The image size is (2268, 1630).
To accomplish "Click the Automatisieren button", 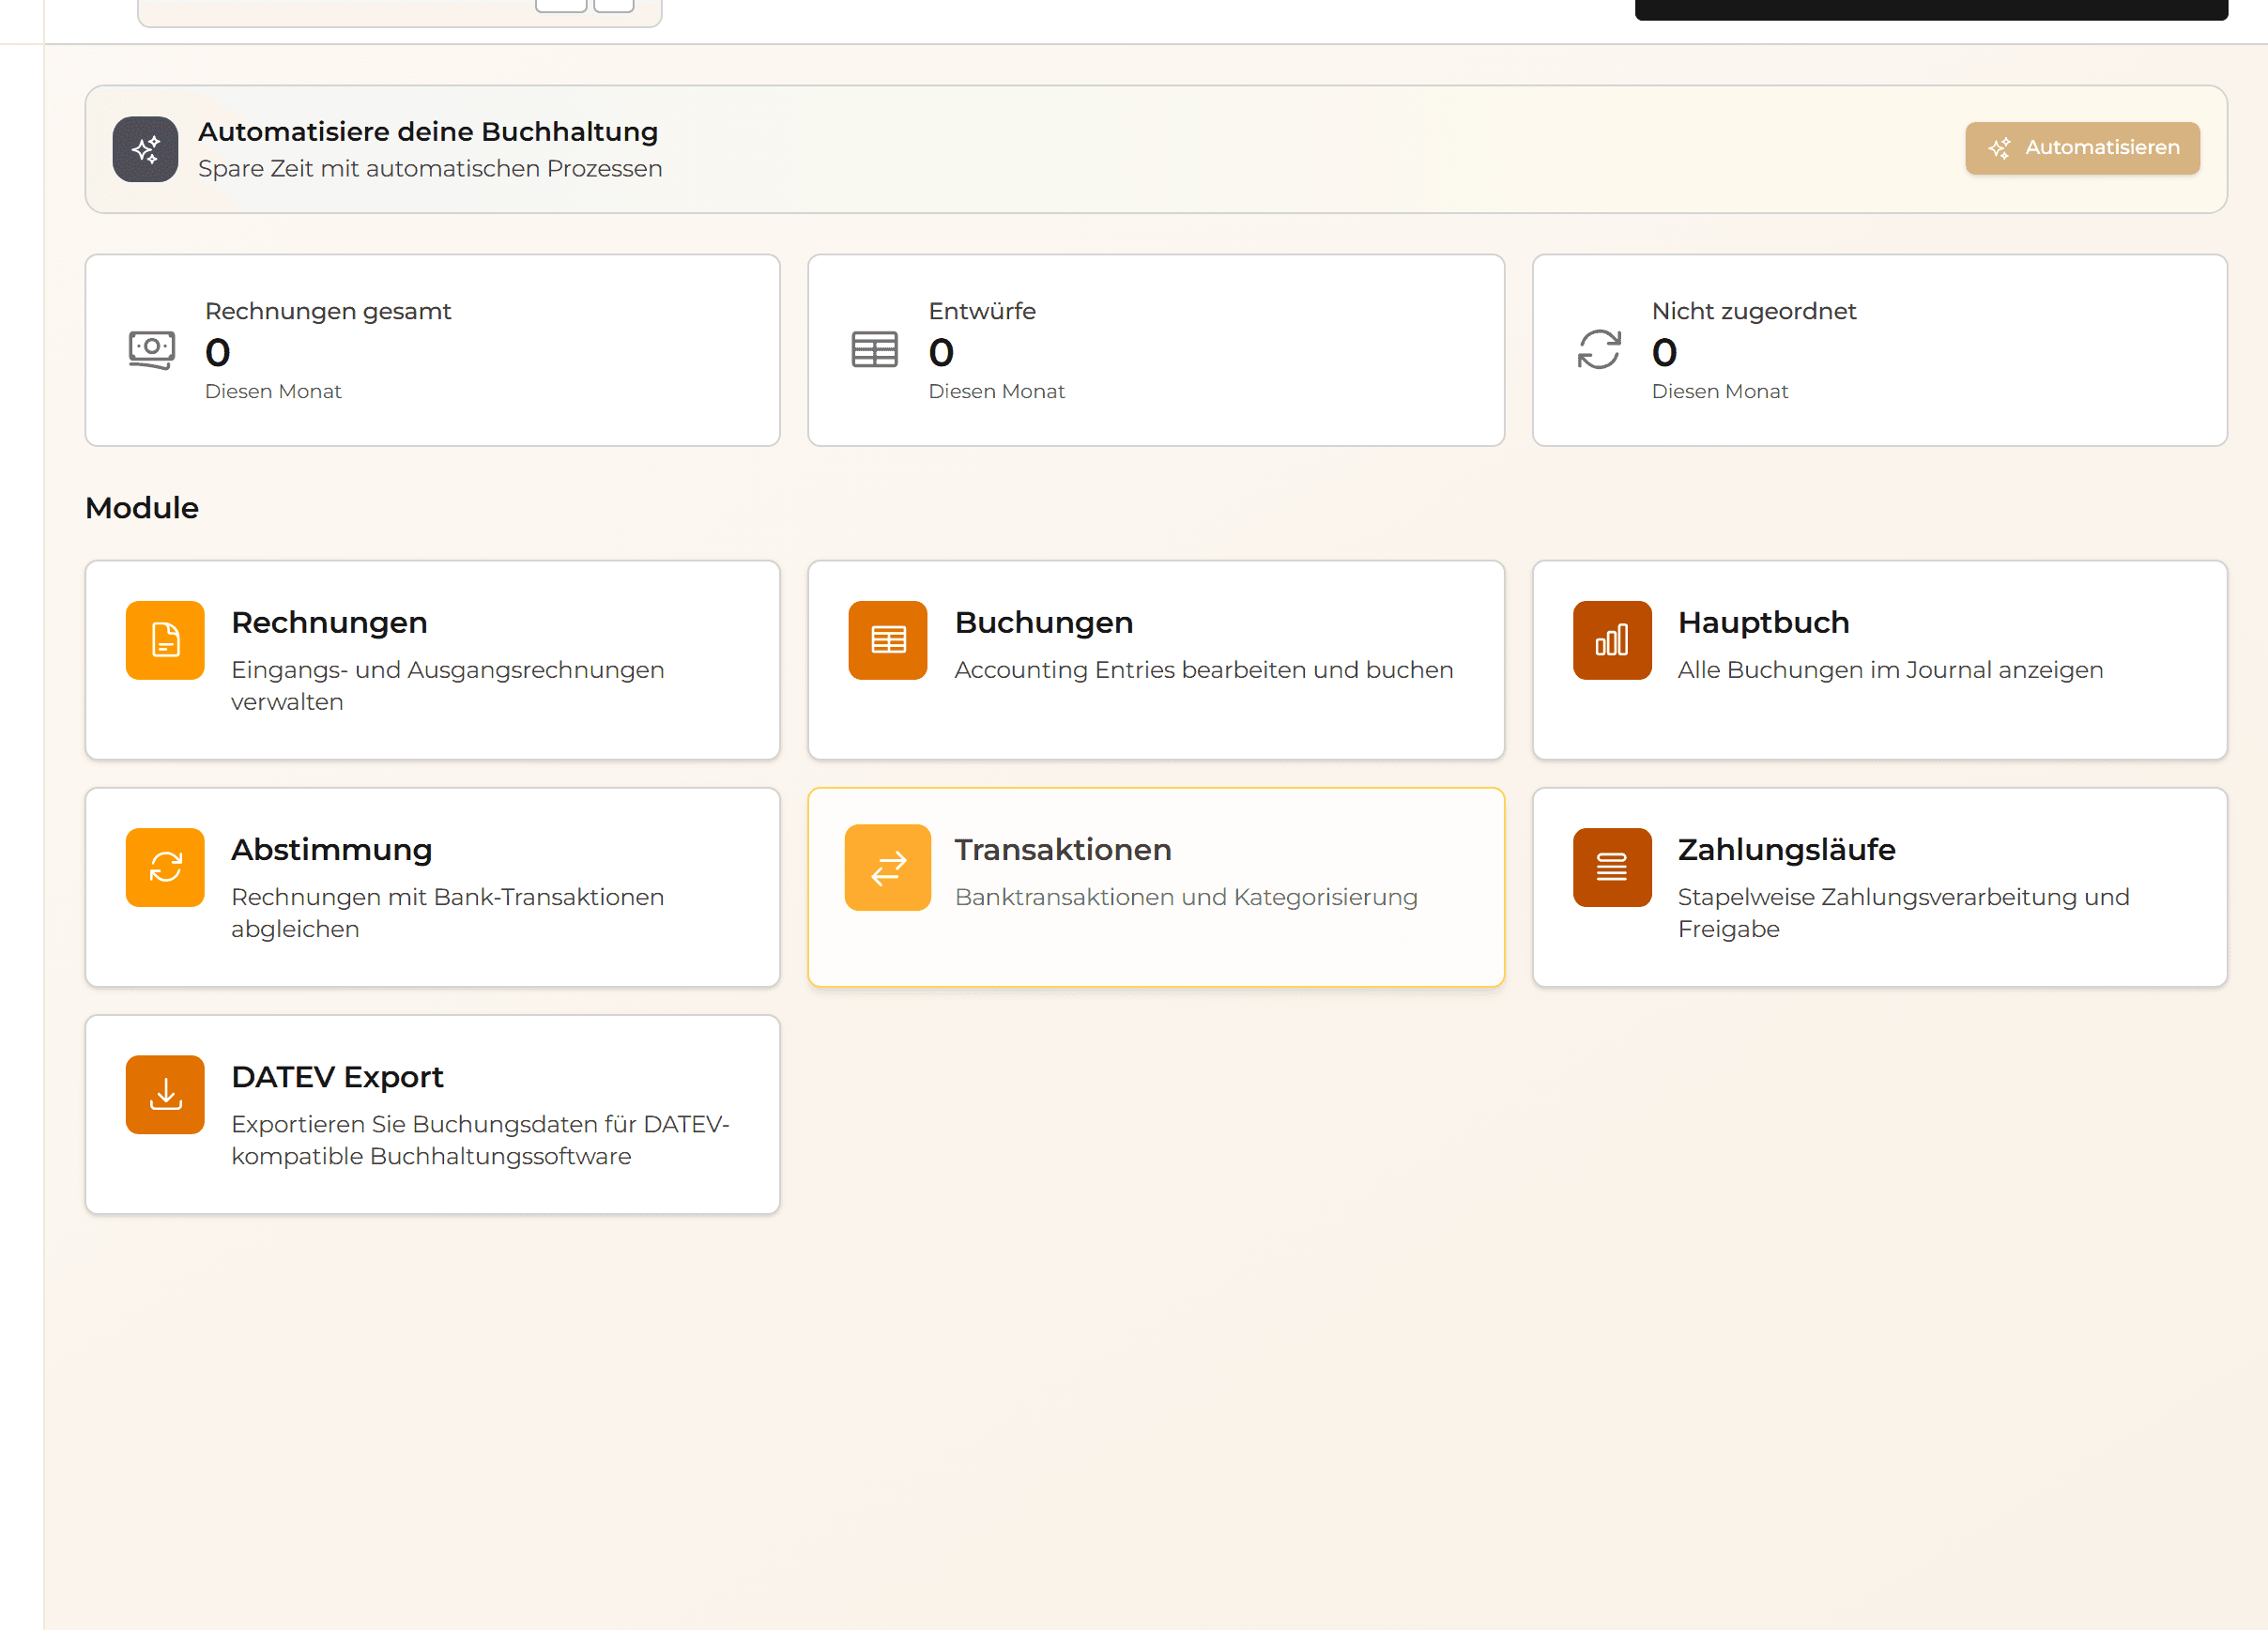I will [2081, 148].
